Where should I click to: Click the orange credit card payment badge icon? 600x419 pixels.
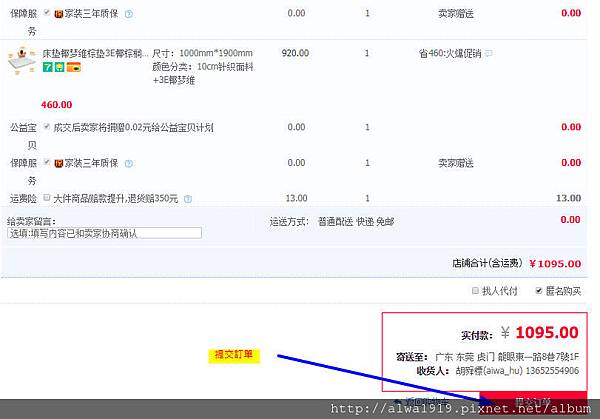point(74,68)
